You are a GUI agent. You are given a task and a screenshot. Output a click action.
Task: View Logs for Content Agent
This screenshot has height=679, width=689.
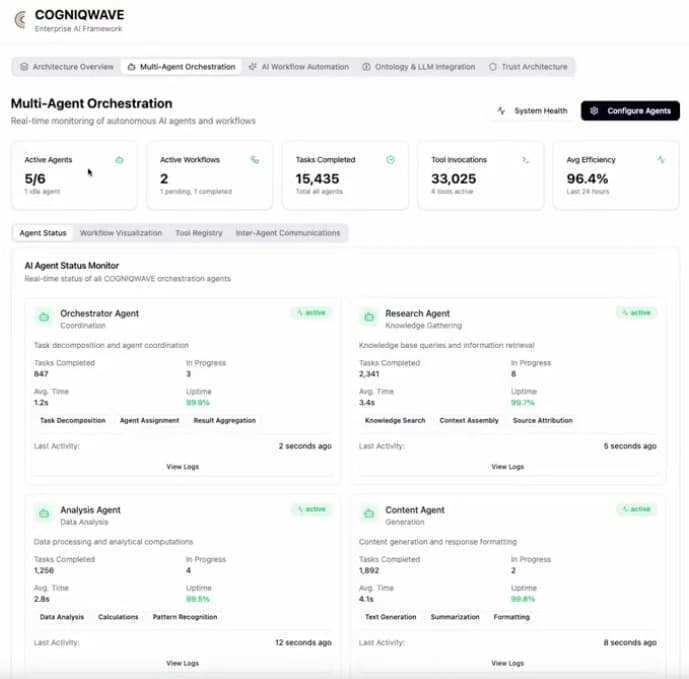click(508, 663)
